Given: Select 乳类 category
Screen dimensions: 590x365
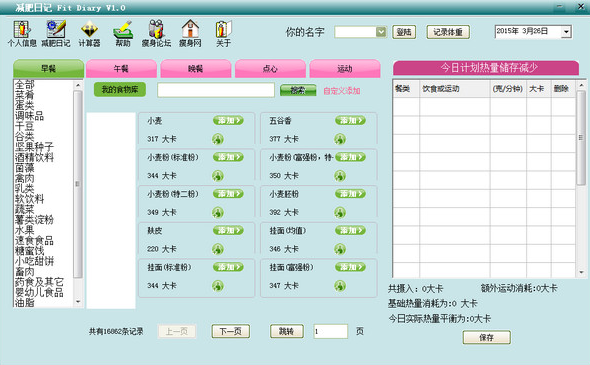Looking at the screenshot, I should (x=24, y=188).
